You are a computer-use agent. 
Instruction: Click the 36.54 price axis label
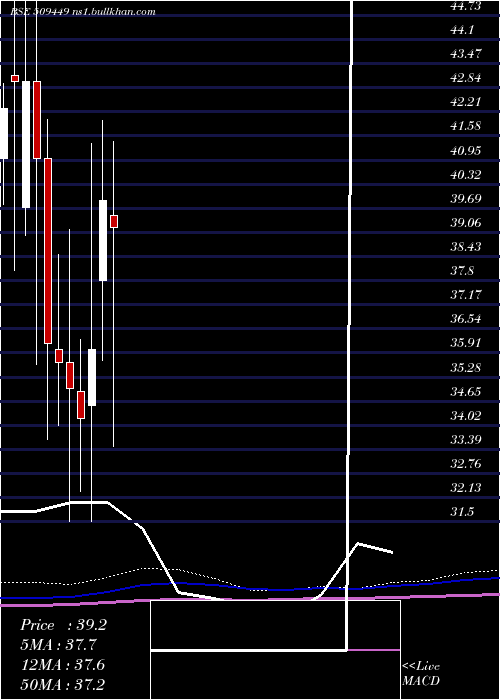[466, 319]
